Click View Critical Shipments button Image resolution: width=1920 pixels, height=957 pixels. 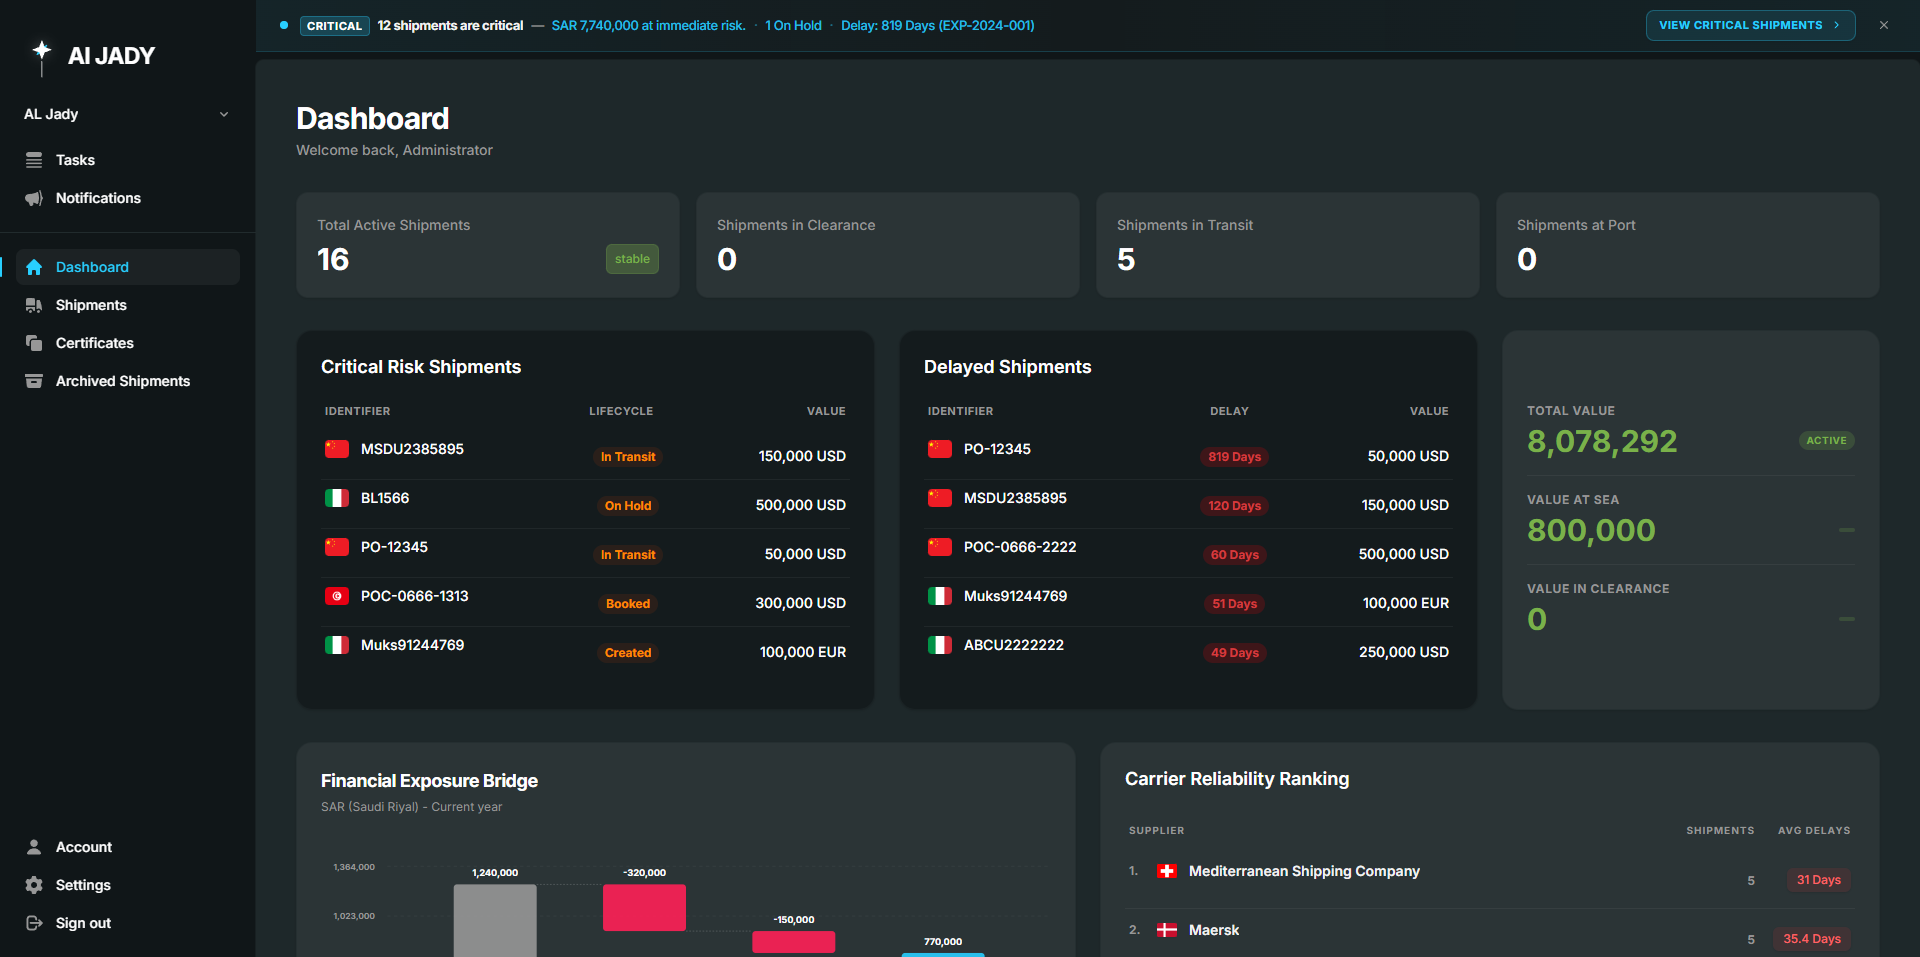coord(1750,25)
